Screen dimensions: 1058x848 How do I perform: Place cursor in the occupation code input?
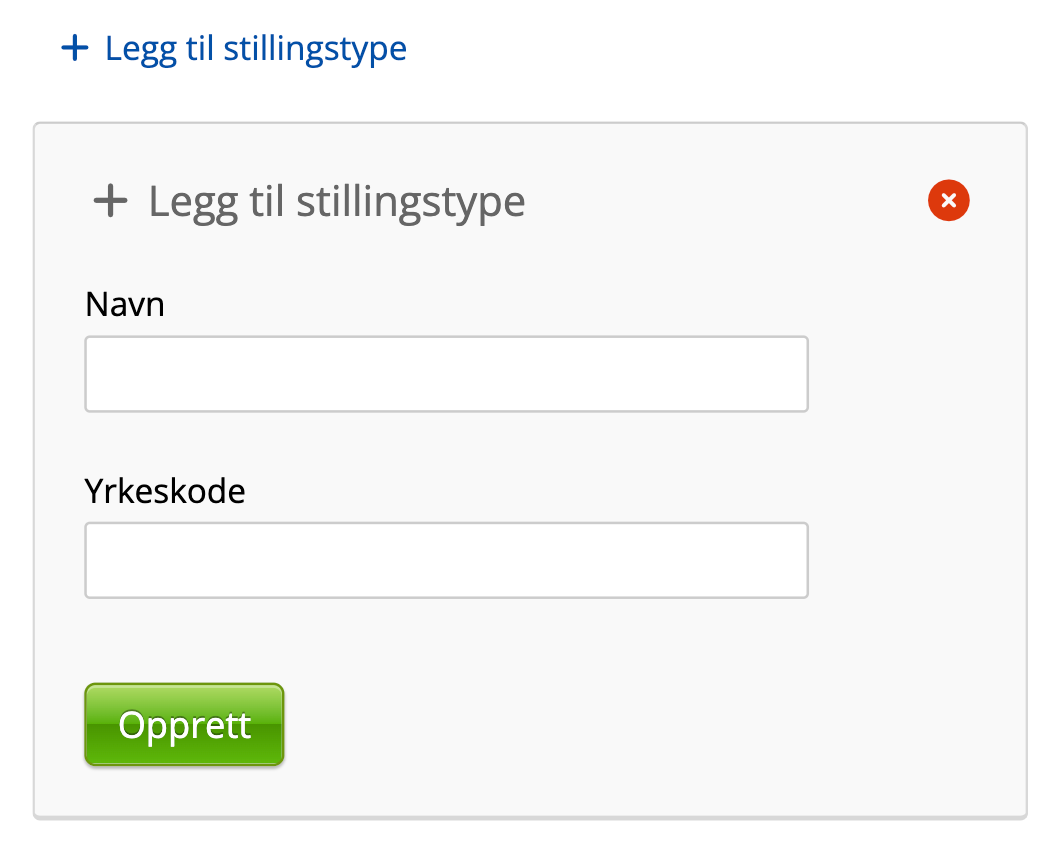446,560
